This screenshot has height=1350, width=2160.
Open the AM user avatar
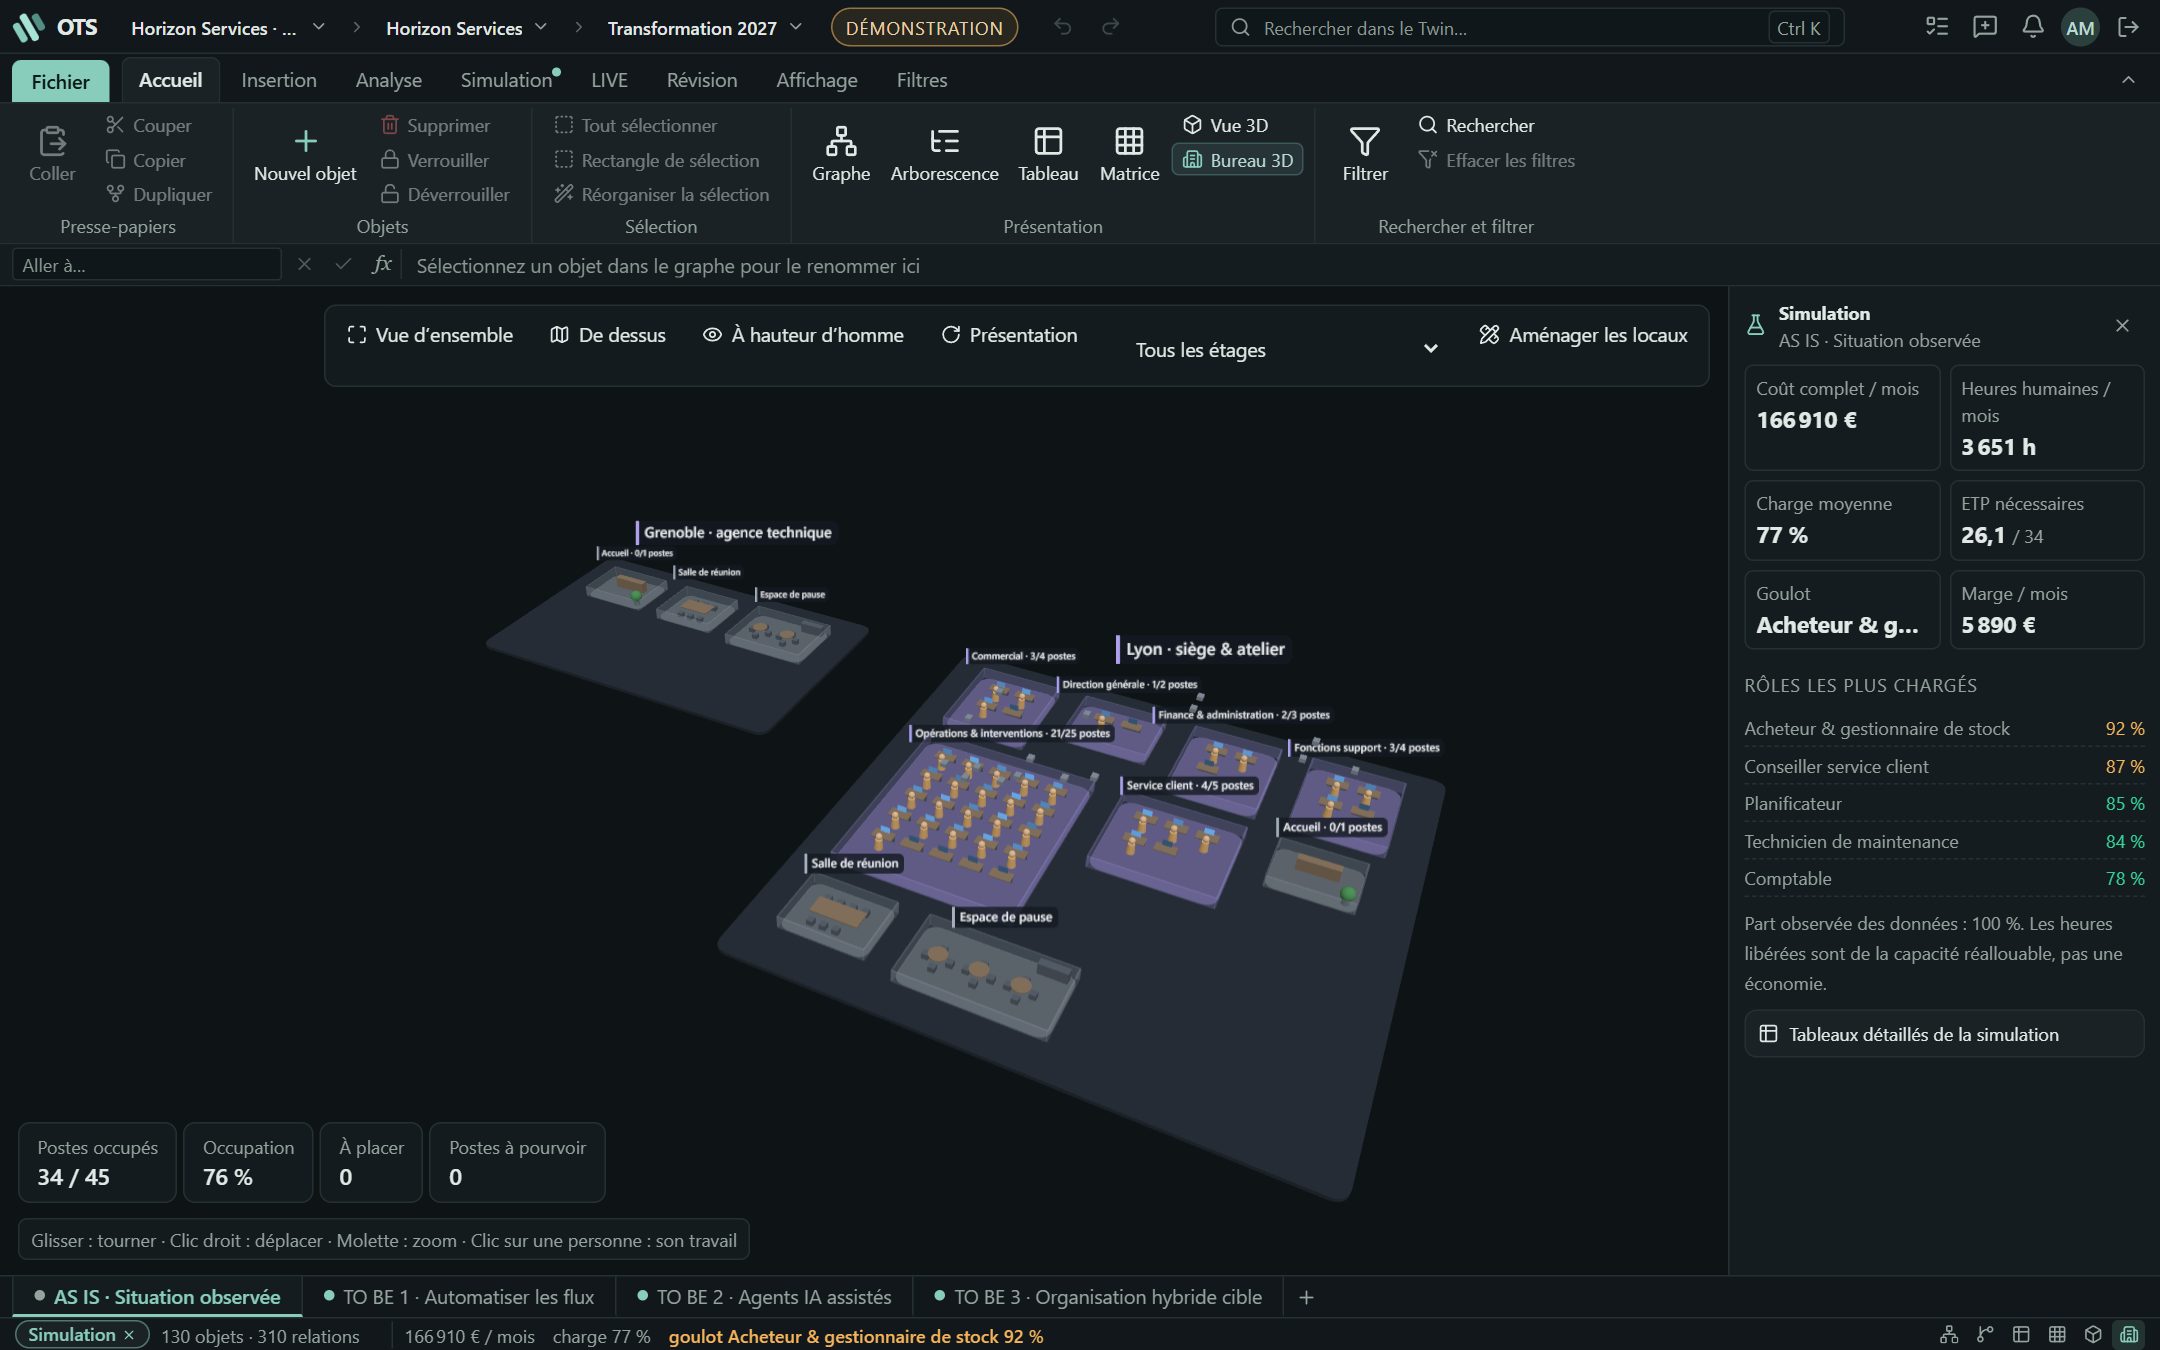[x=2080, y=28]
